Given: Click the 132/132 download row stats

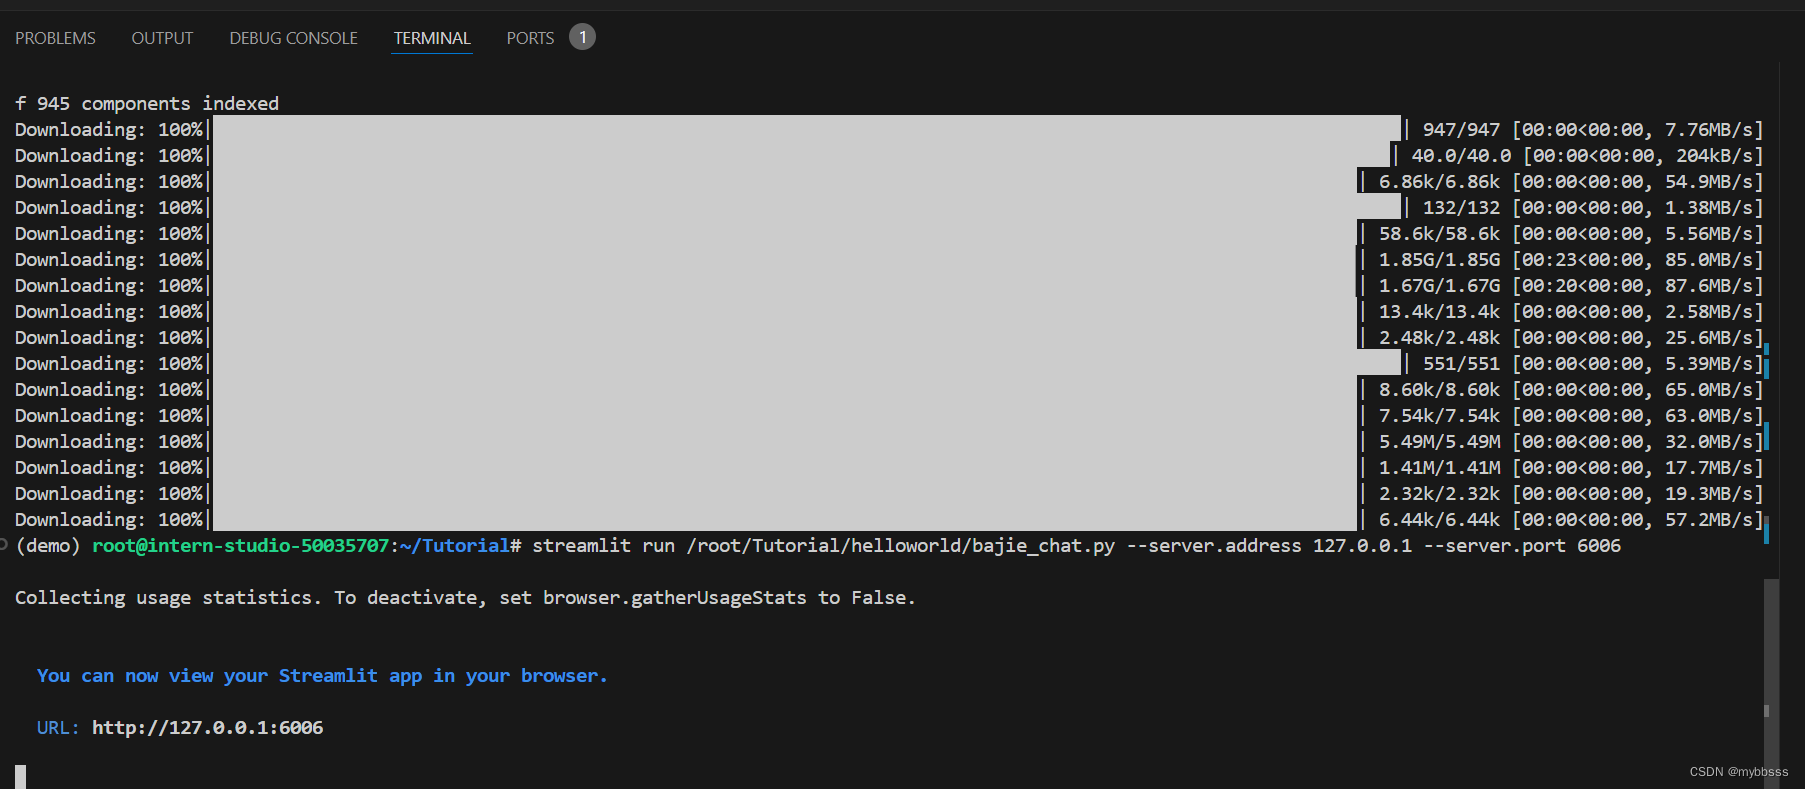Looking at the screenshot, I should (1593, 207).
